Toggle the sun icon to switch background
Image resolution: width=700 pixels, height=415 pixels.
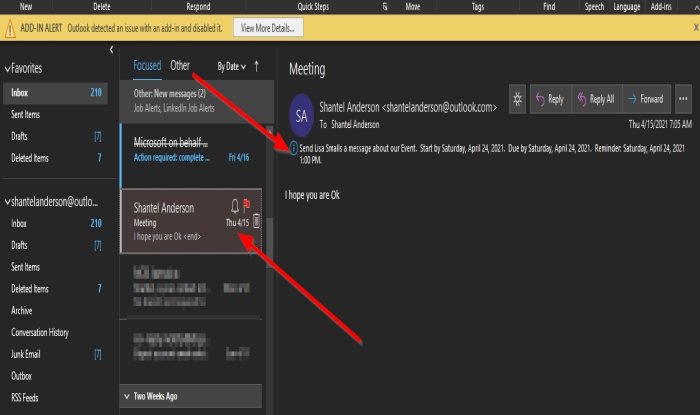tap(517, 99)
